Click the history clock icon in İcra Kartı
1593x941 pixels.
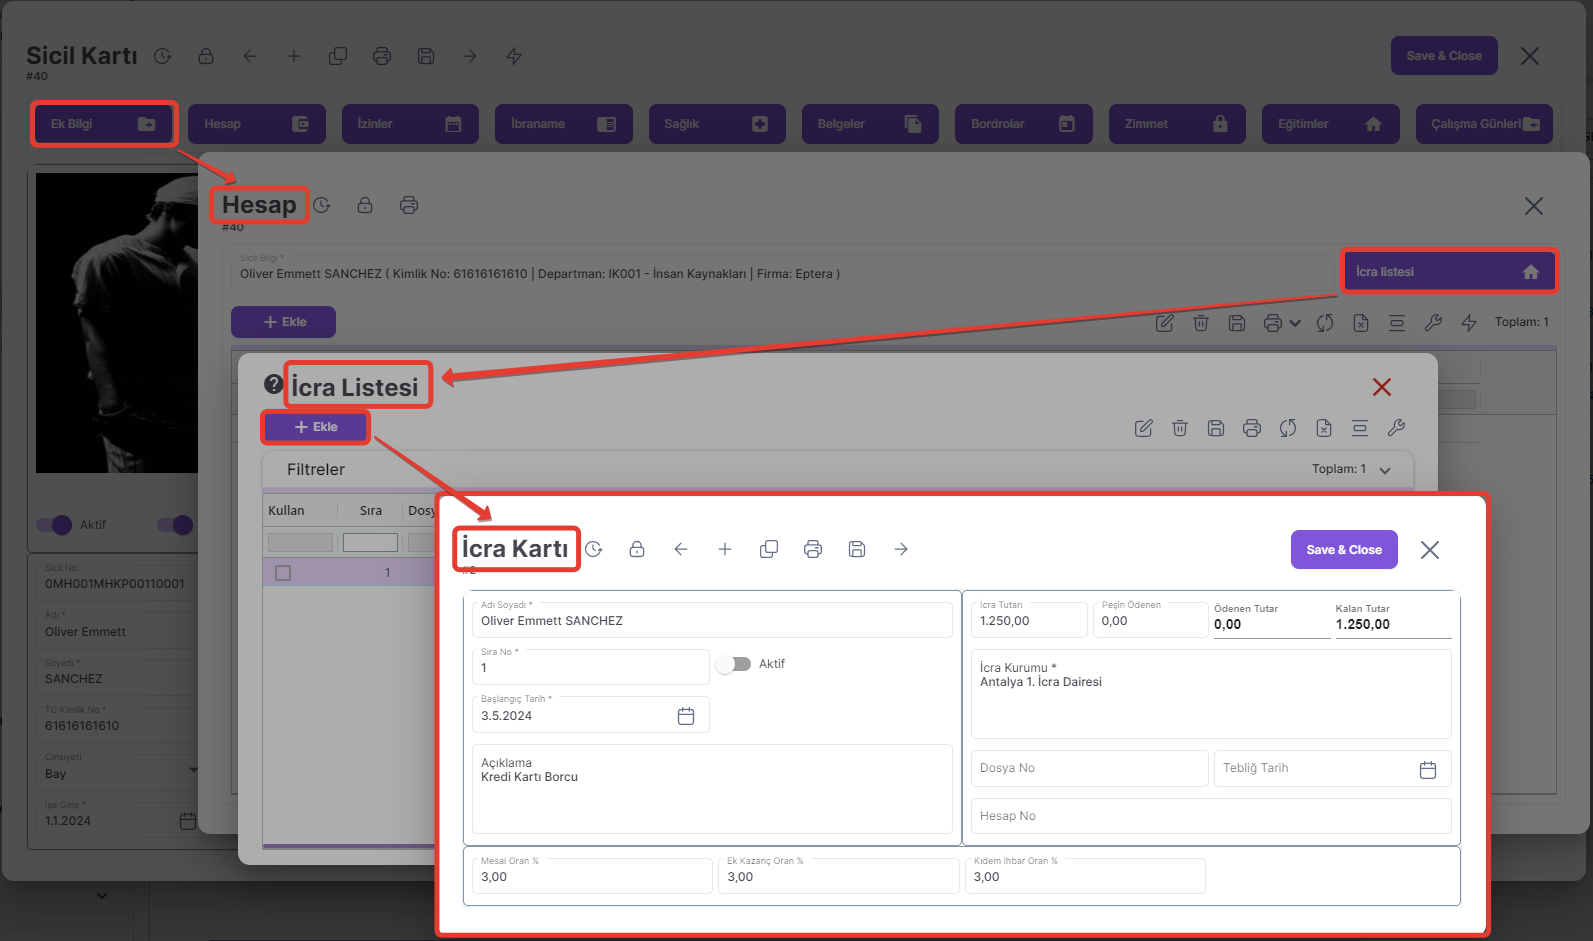pyautogui.click(x=594, y=549)
